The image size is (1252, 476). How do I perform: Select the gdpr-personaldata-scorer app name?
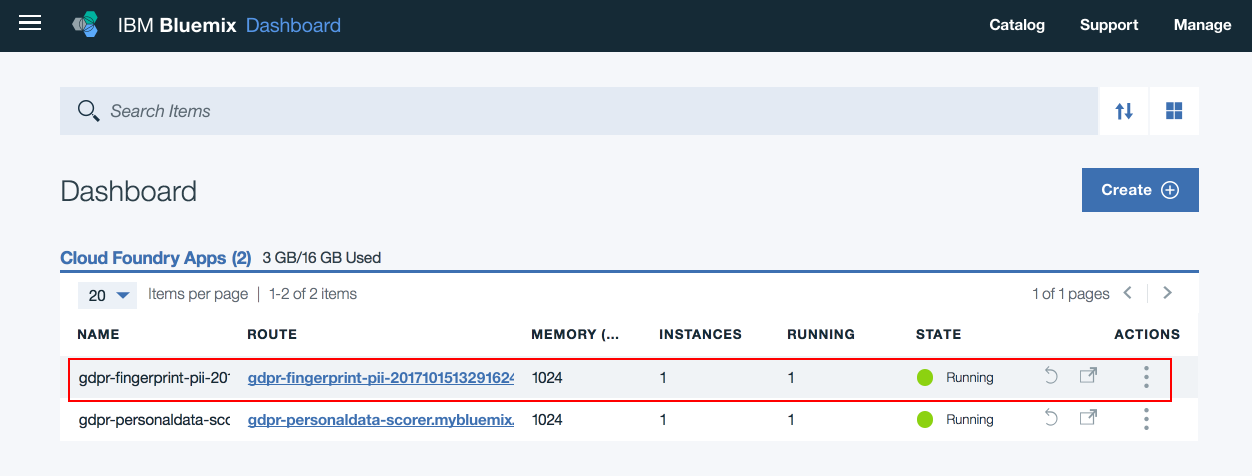pos(154,420)
